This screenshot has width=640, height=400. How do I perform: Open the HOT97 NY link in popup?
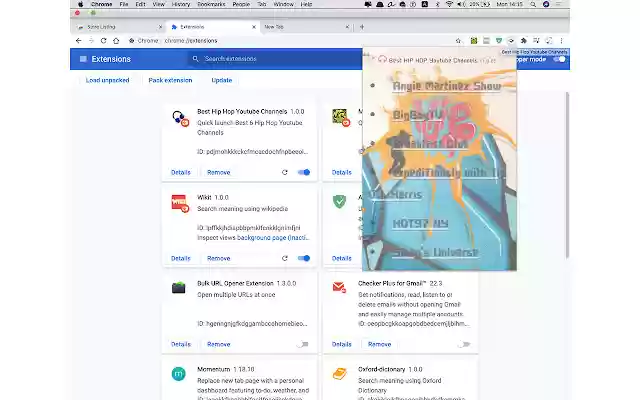click(420, 224)
